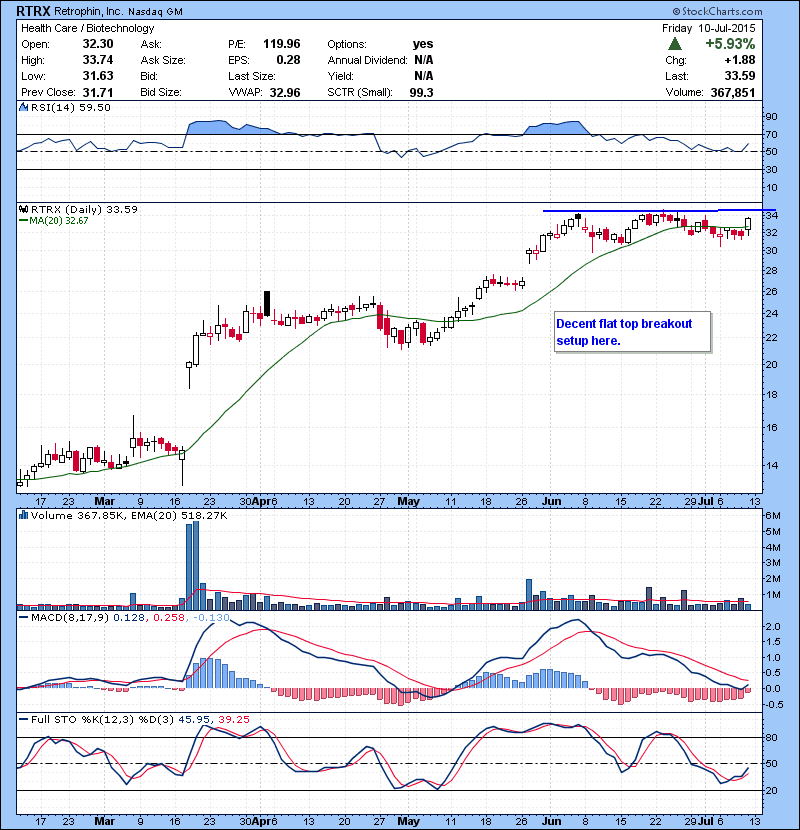800x830 pixels.
Task: Click the candlestick icon before RTRX (Daily)
Action: (x=23, y=210)
